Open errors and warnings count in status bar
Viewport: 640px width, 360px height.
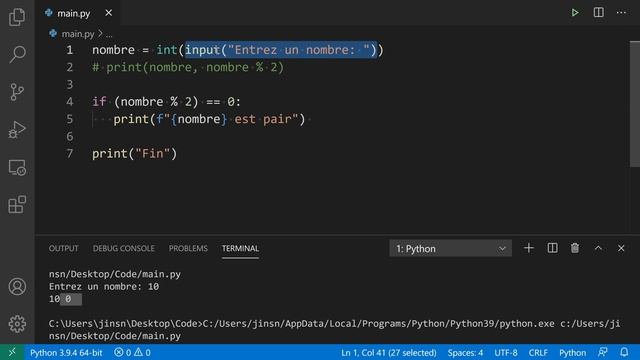pyautogui.click(x=132, y=353)
